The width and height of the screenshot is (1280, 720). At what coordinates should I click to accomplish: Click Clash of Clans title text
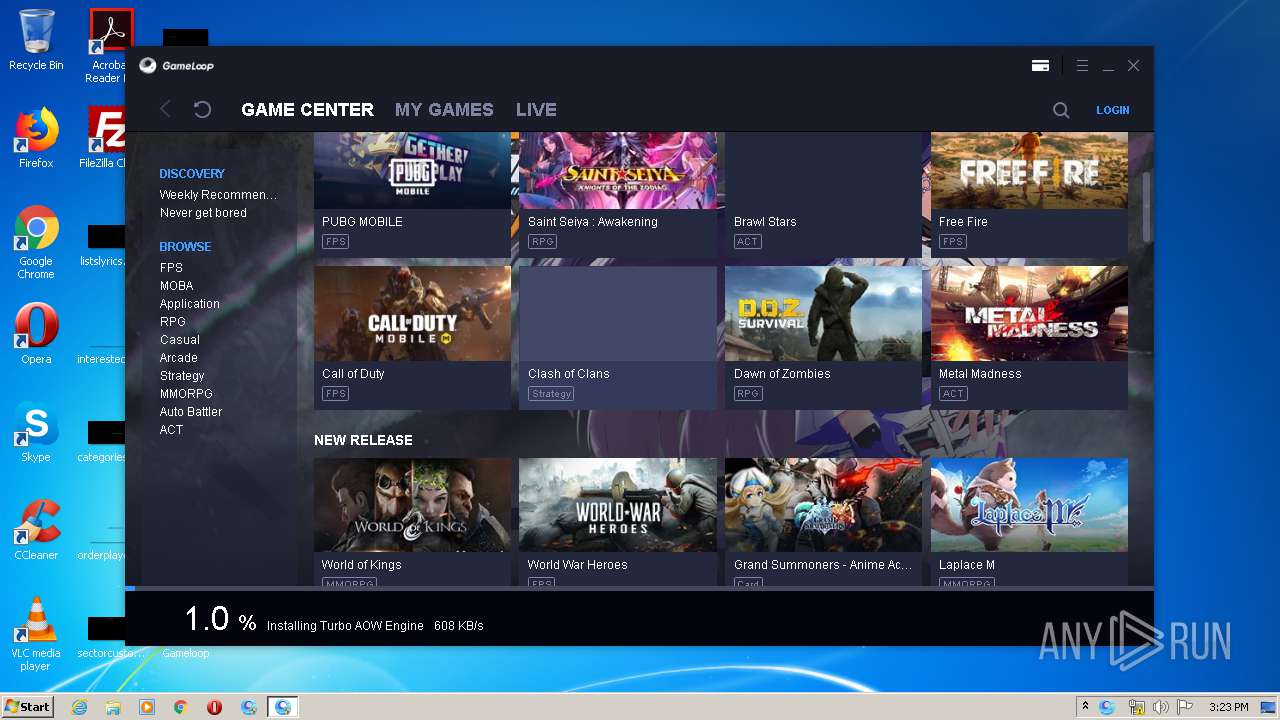pos(568,374)
